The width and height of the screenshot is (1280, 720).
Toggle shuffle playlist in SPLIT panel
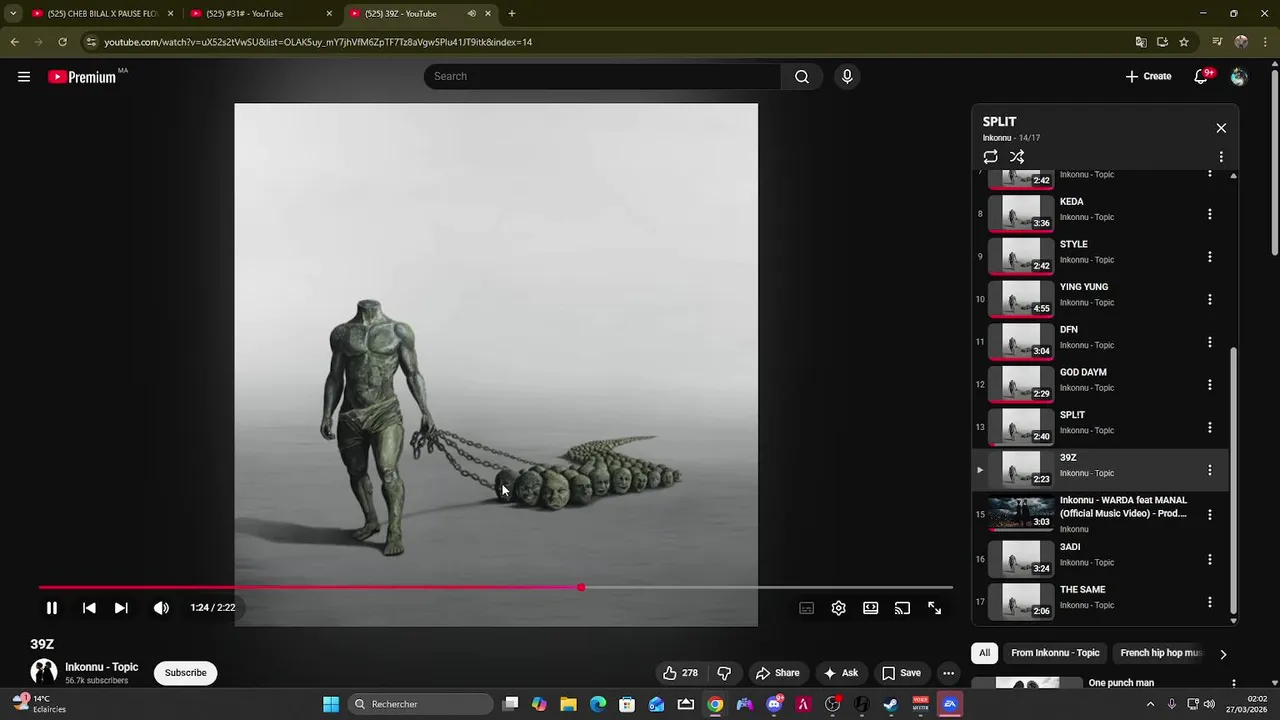(1017, 157)
